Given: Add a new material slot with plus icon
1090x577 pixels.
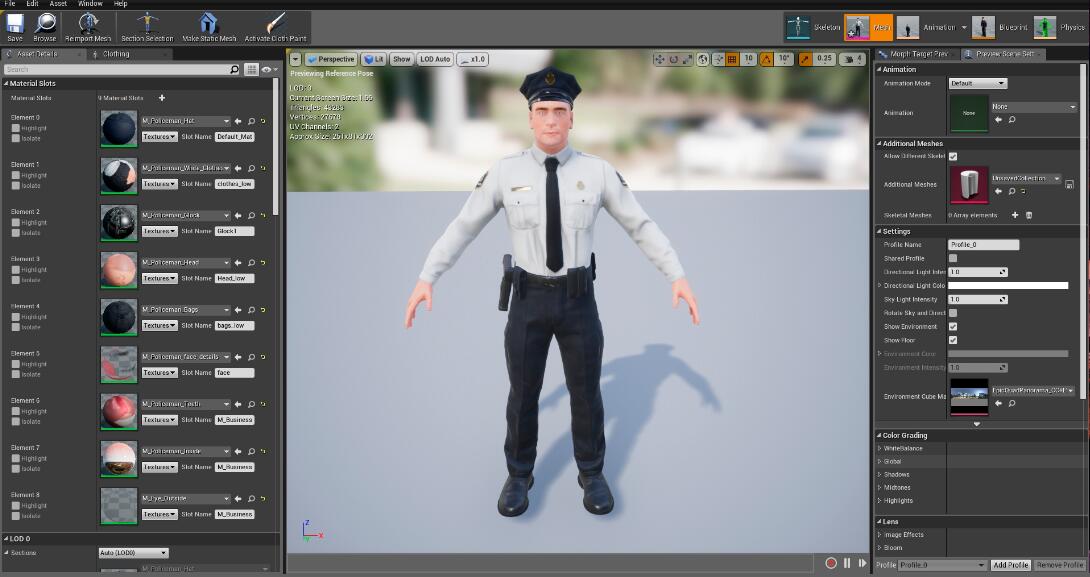Looking at the screenshot, I should click(x=162, y=98).
